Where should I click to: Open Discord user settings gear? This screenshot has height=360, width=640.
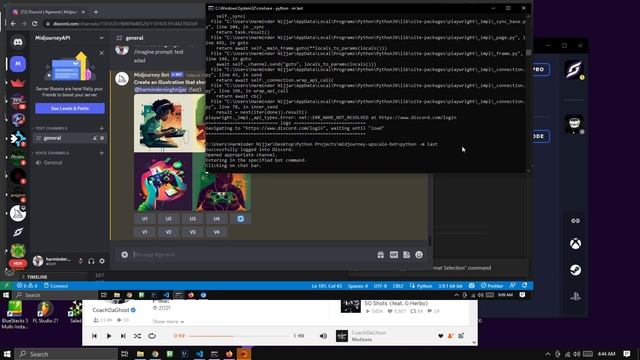point(102,261)
